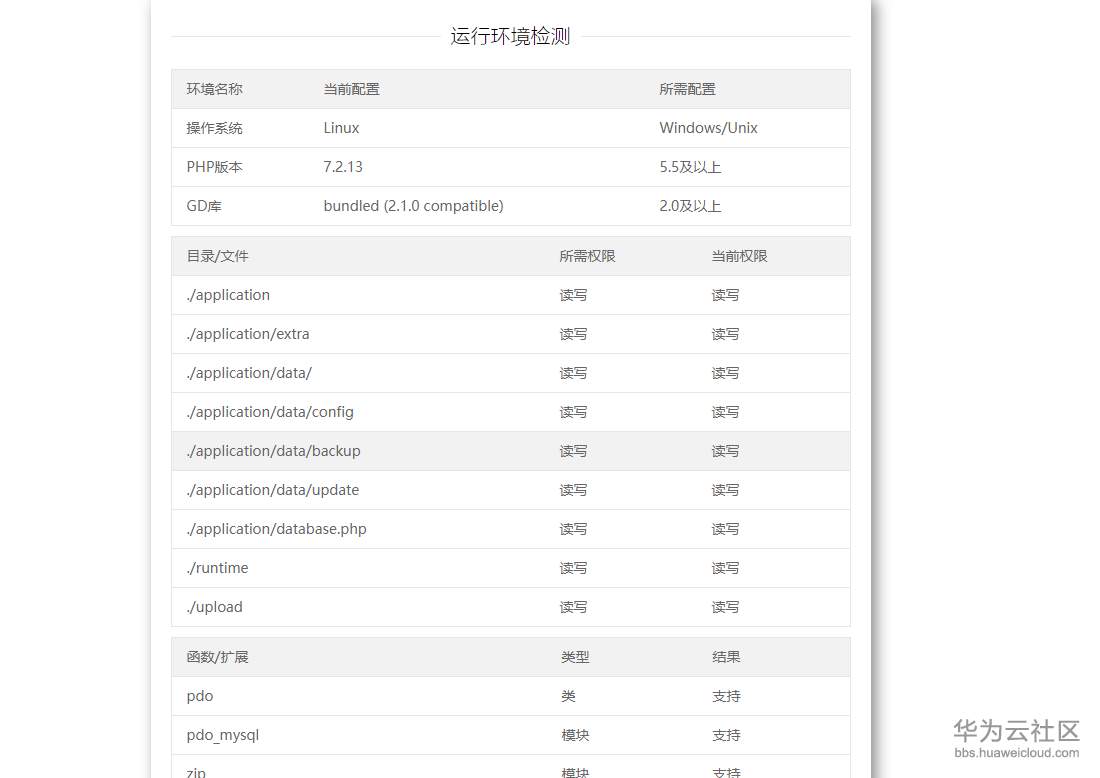
Task: Select the 当前配置 column header
Action: (x=351, y=89)
